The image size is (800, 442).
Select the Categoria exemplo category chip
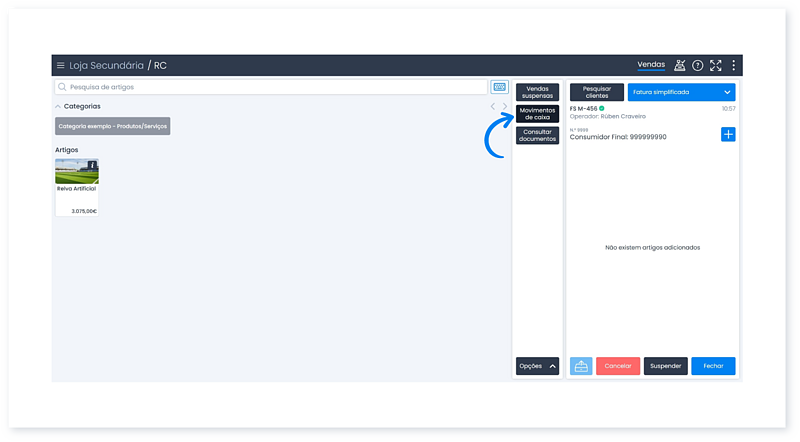112,126
